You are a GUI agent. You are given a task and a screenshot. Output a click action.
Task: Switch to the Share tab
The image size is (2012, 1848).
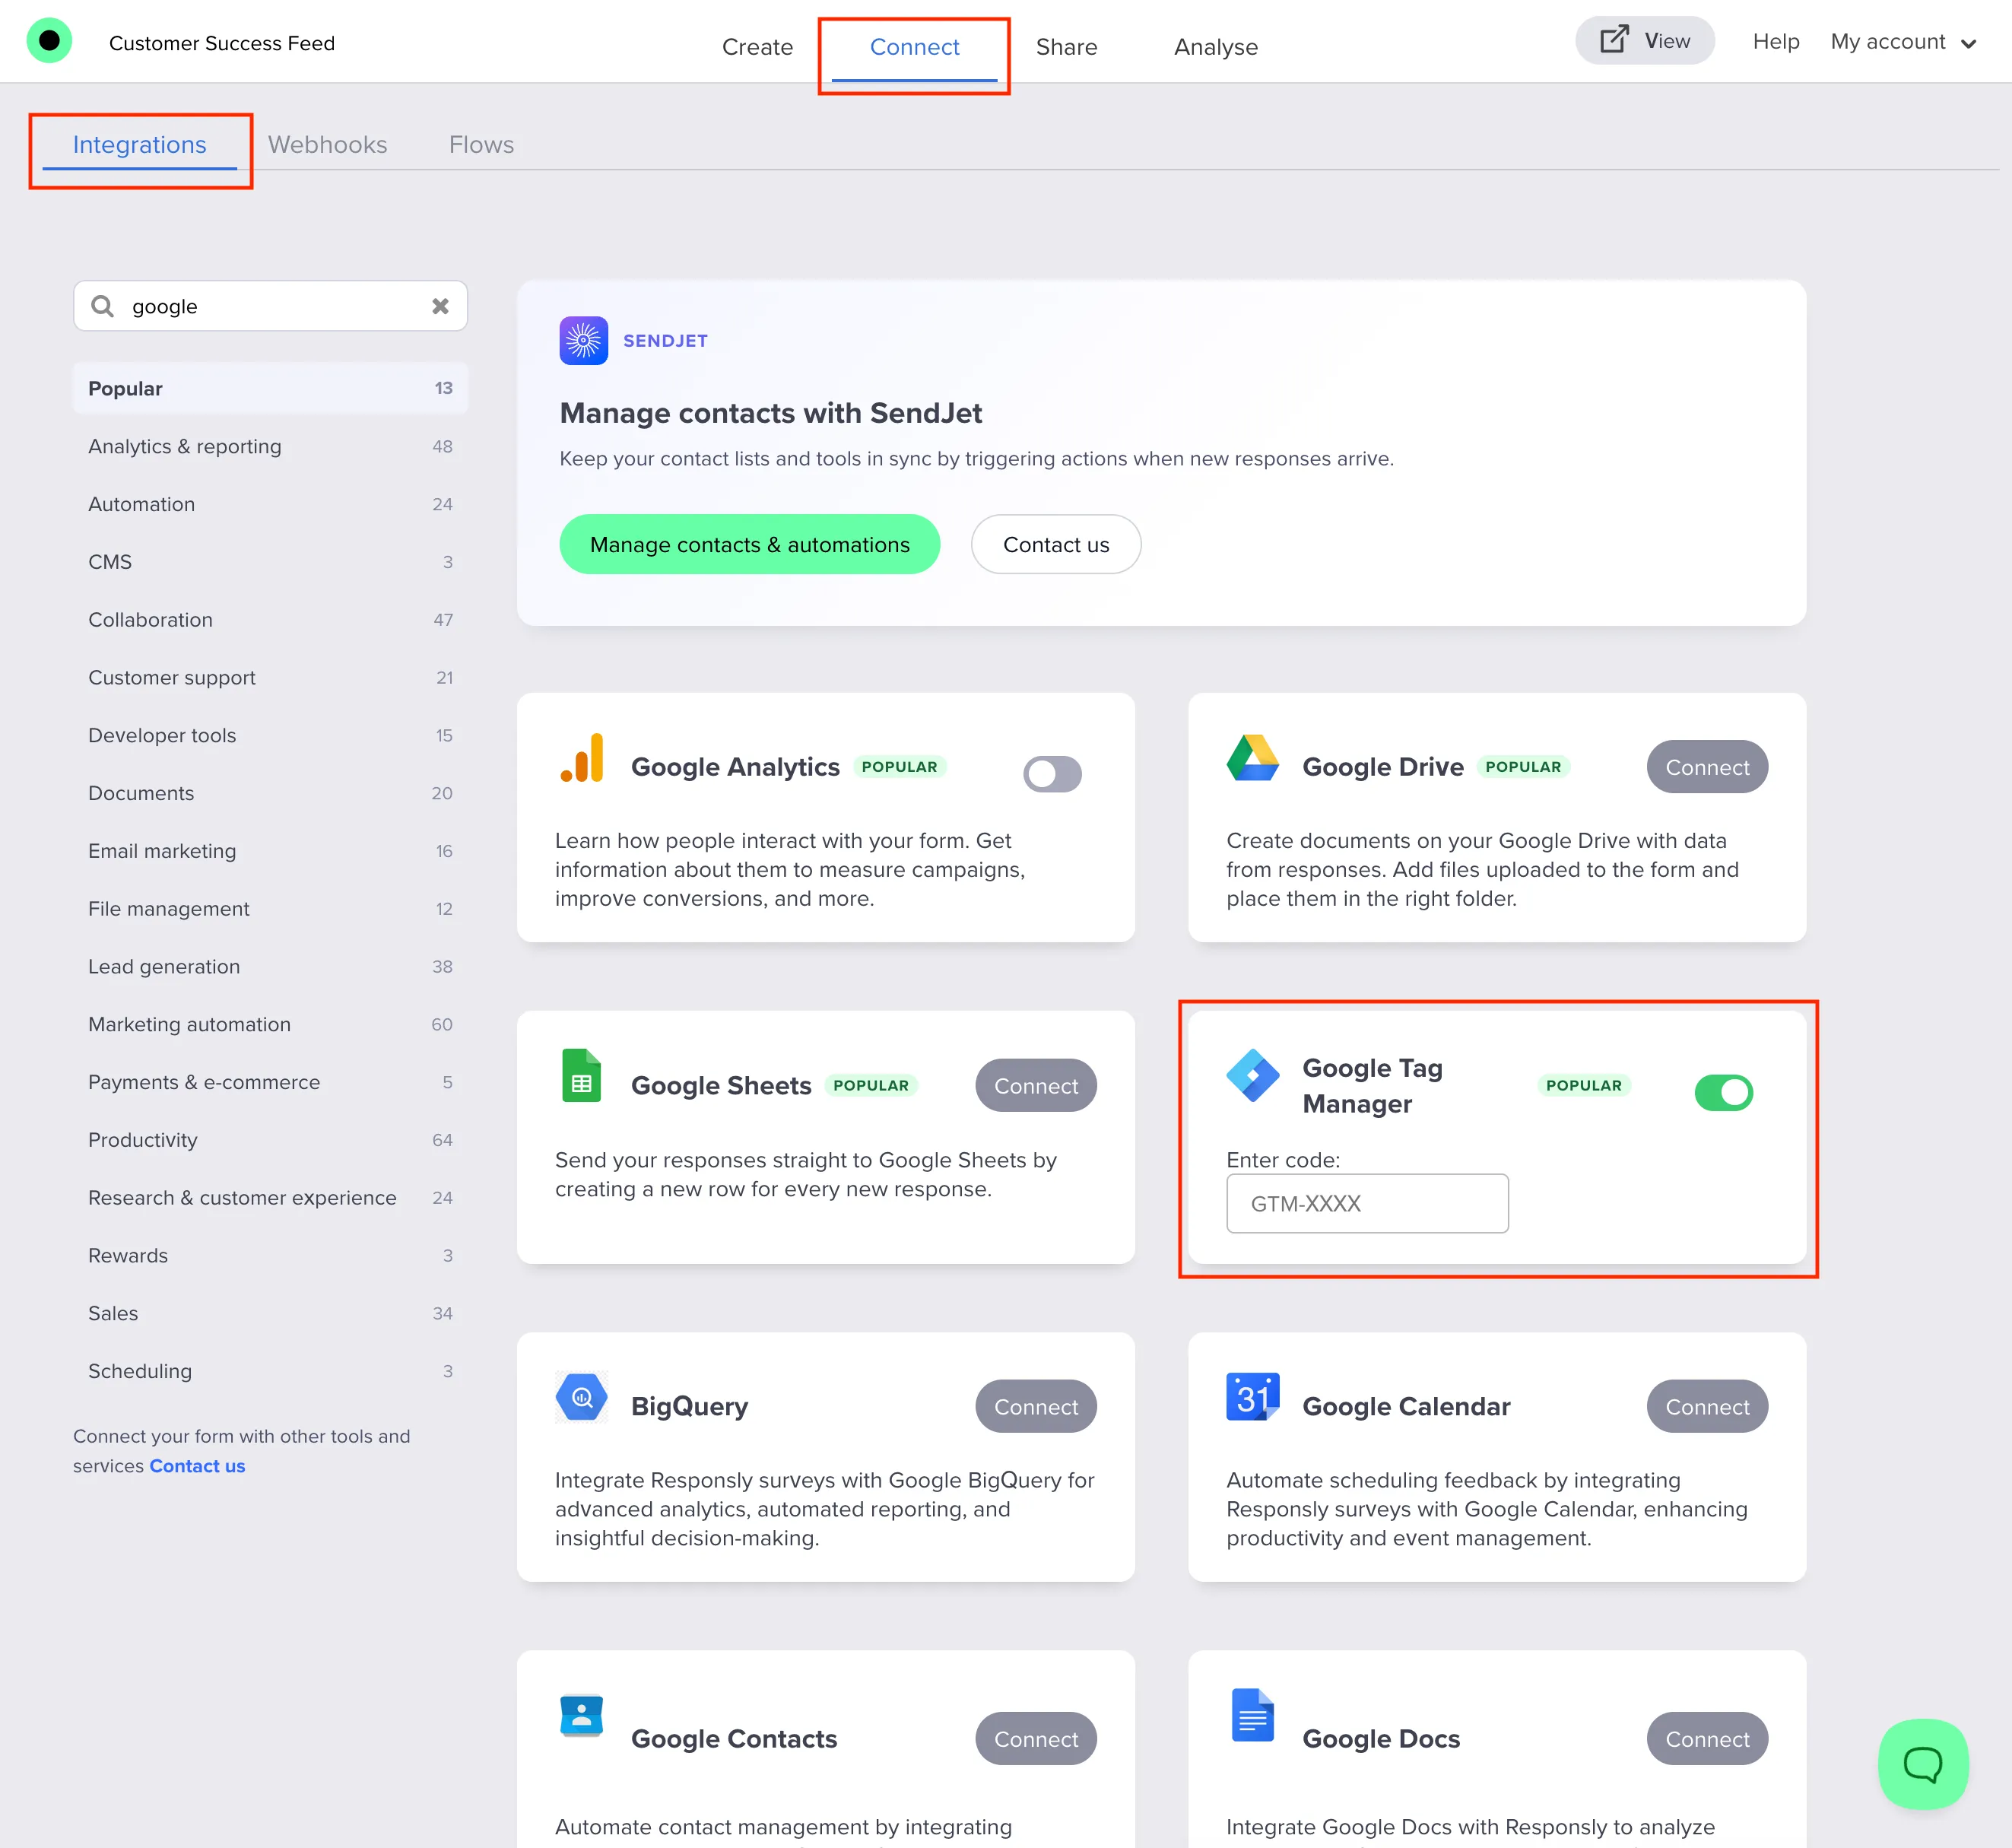click(1066, 47)
